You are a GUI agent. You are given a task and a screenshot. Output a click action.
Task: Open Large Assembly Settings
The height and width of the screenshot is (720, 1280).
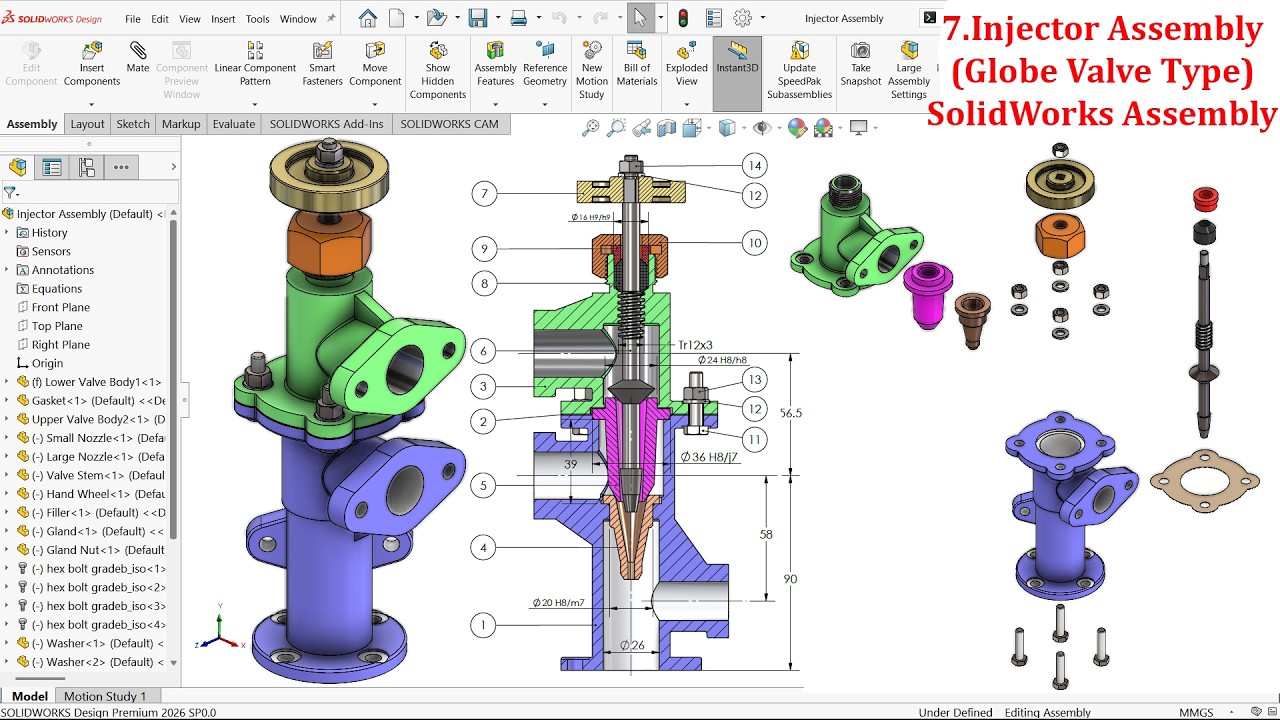[909, 70]
